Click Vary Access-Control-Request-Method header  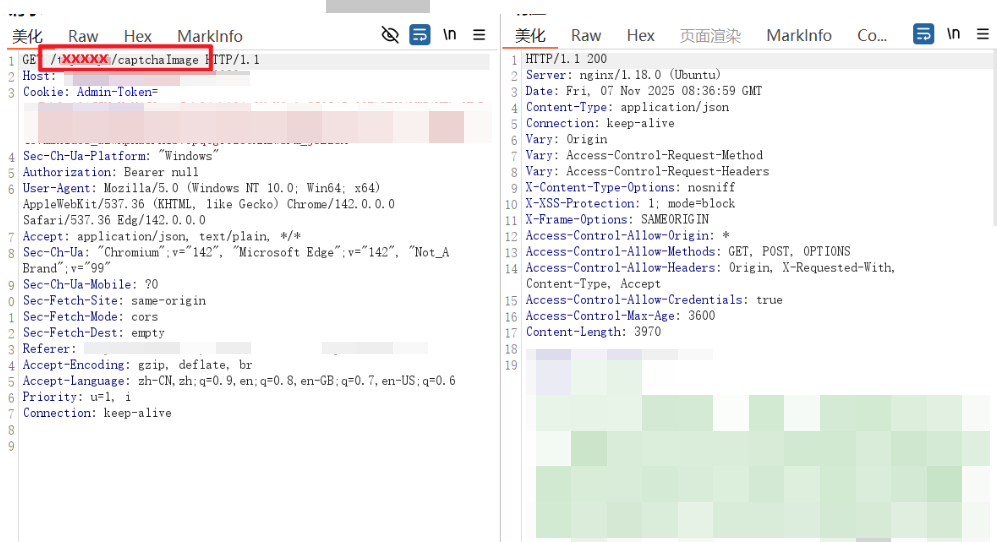pyautogui.click(x=644, y=155)
